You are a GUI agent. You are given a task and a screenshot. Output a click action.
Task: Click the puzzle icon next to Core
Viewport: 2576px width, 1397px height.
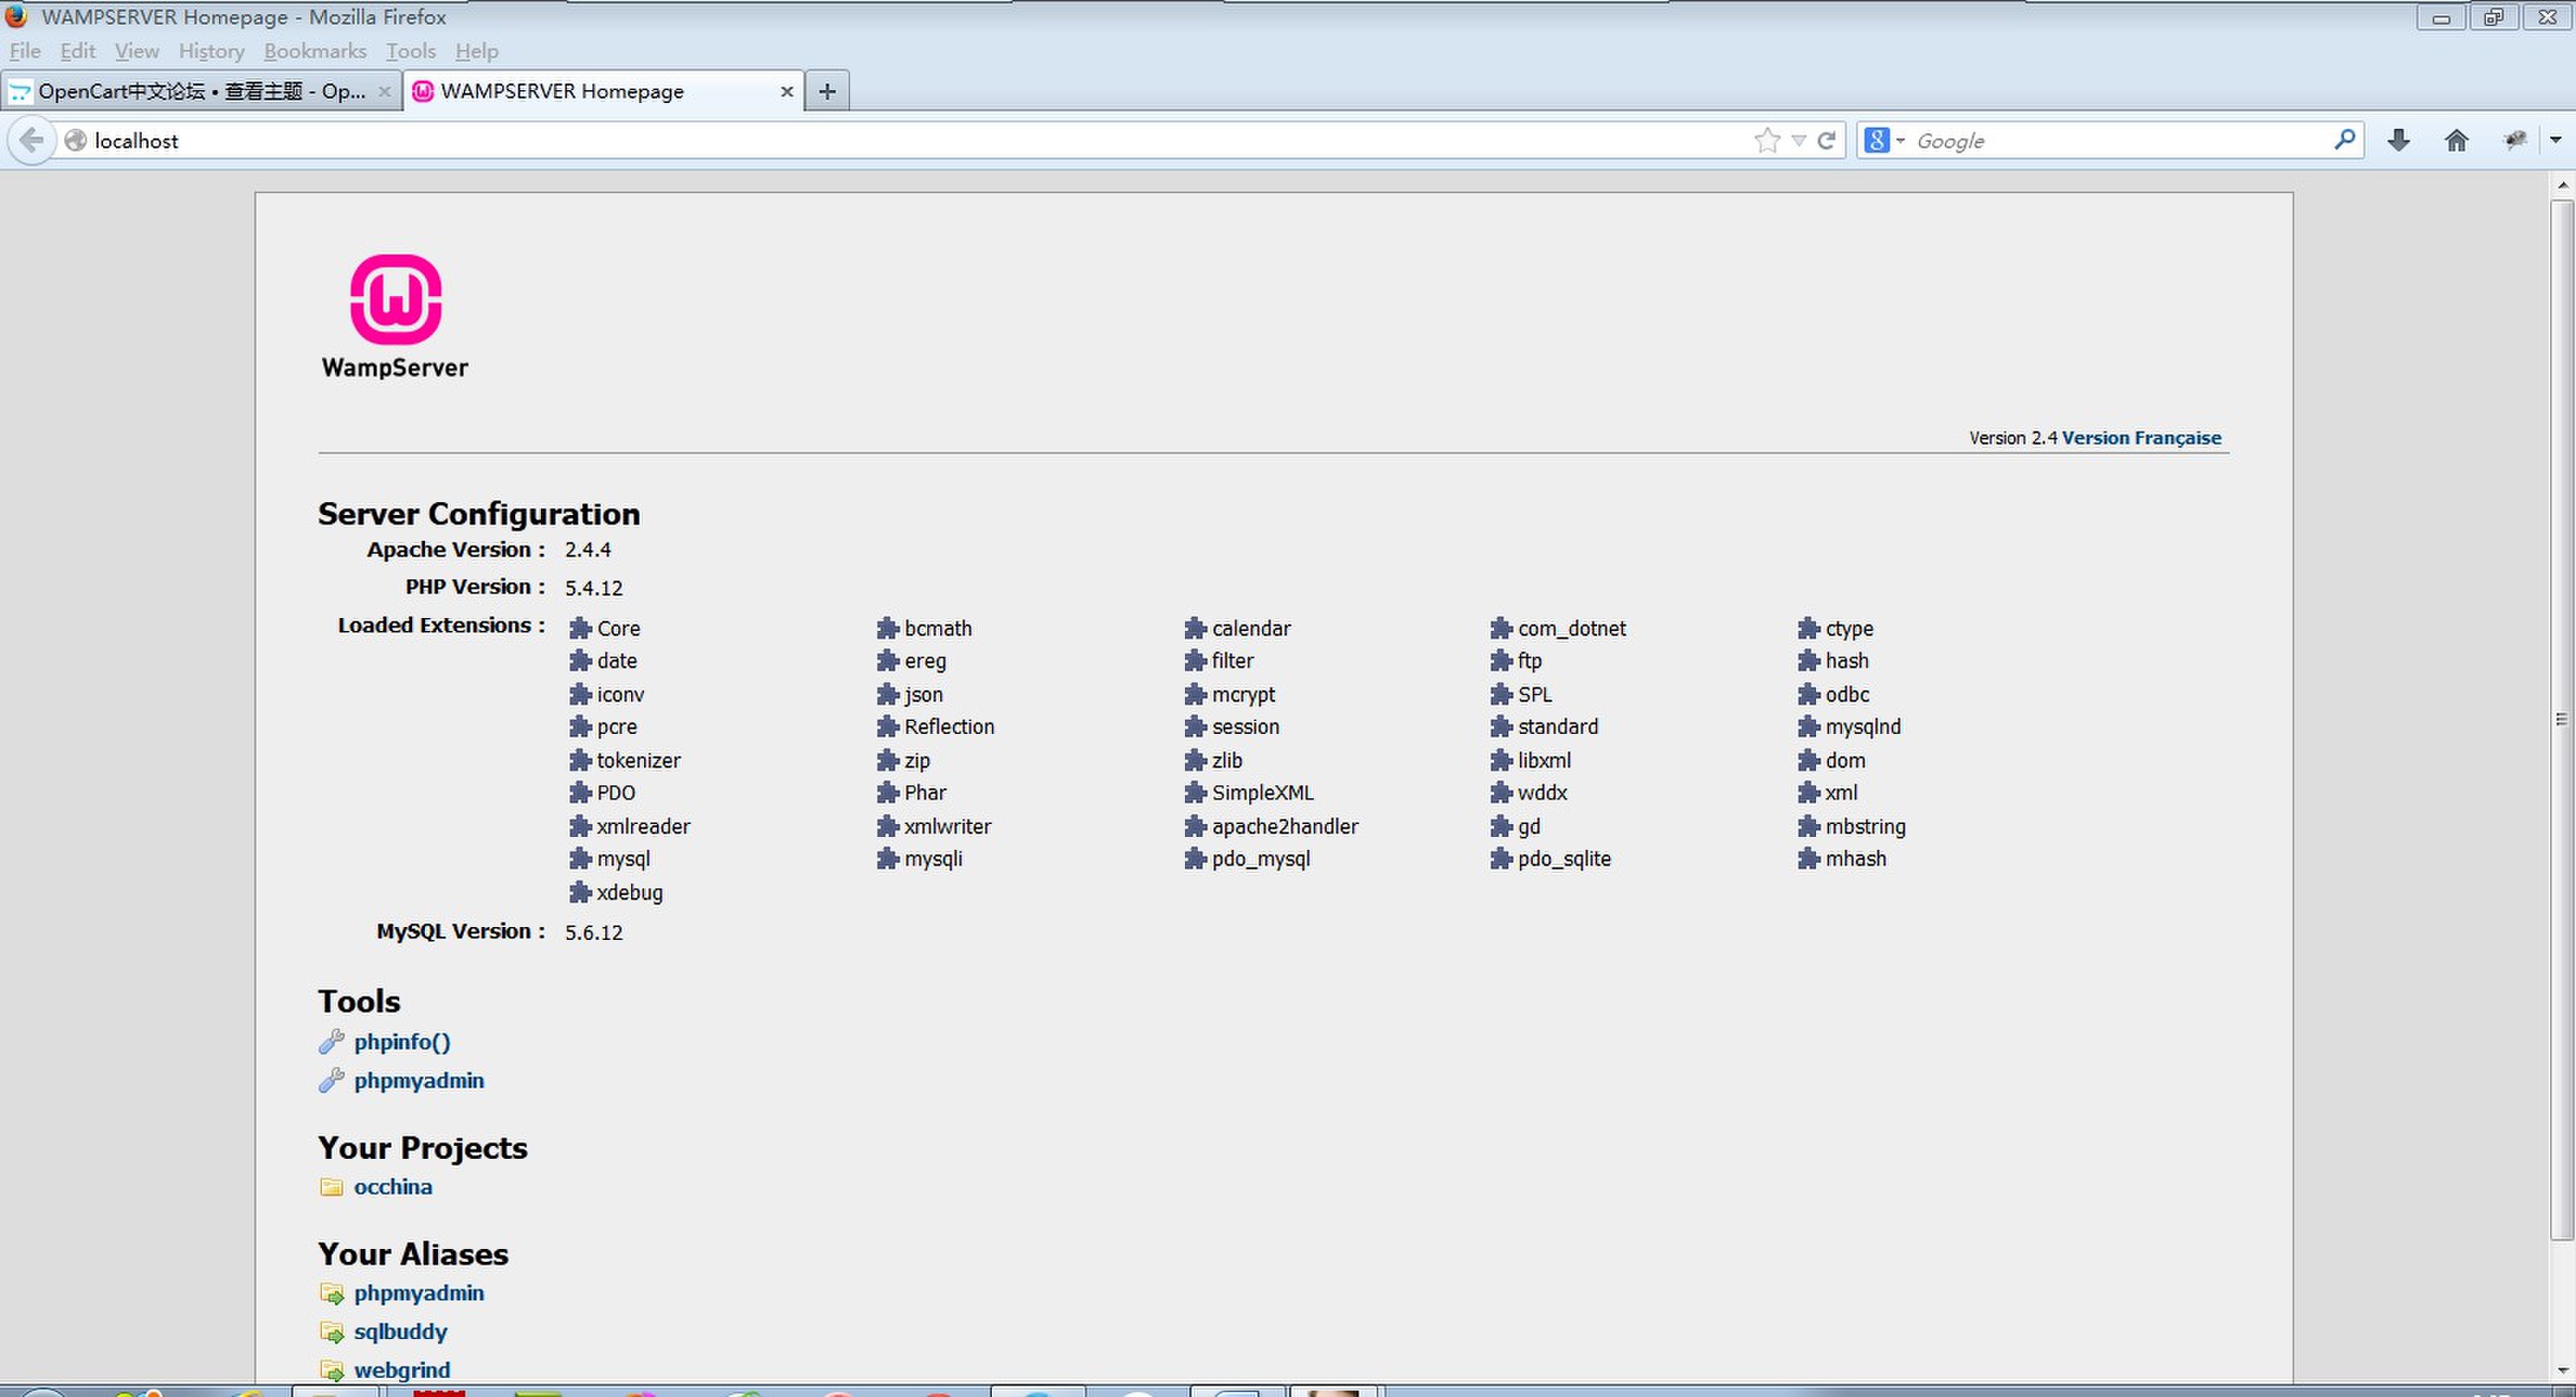[580, 628]
